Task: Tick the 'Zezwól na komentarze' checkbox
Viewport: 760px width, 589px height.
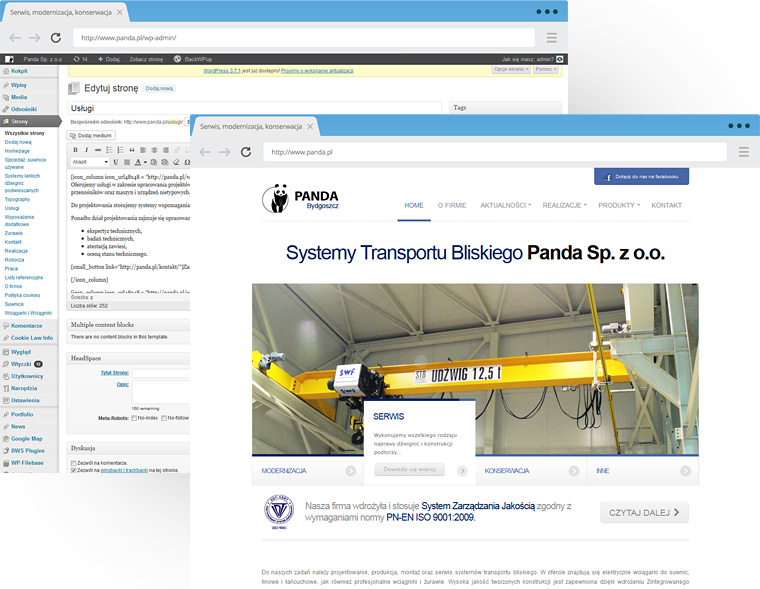Action: click(x=74, y=463)
